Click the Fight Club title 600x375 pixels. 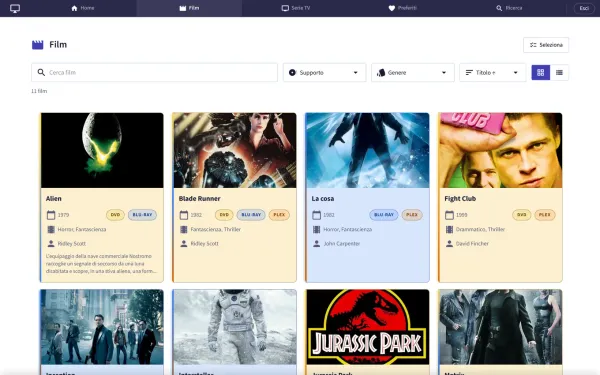click(460, 199)
